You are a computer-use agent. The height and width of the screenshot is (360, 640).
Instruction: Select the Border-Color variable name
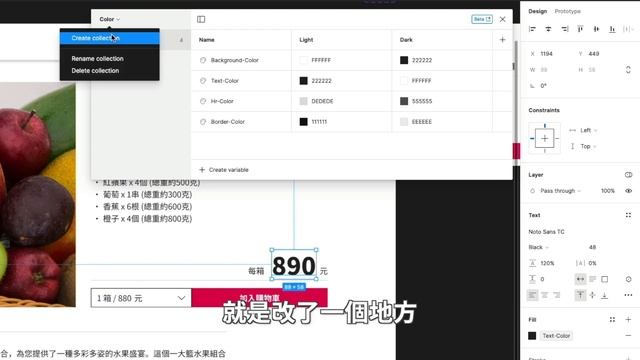(x=227, y=122)
